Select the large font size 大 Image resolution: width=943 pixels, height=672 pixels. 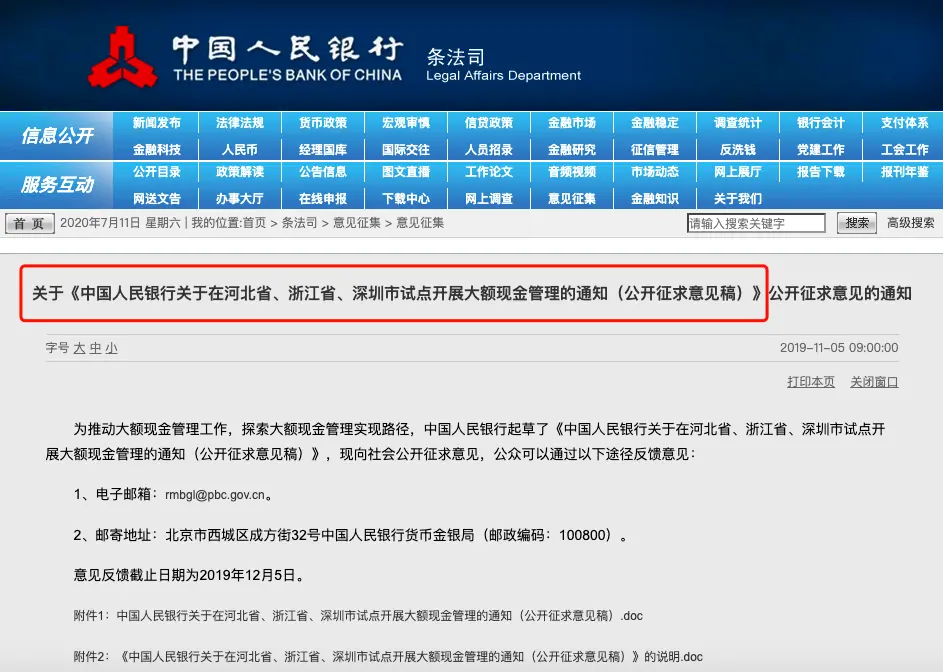[x=79, y=348]
